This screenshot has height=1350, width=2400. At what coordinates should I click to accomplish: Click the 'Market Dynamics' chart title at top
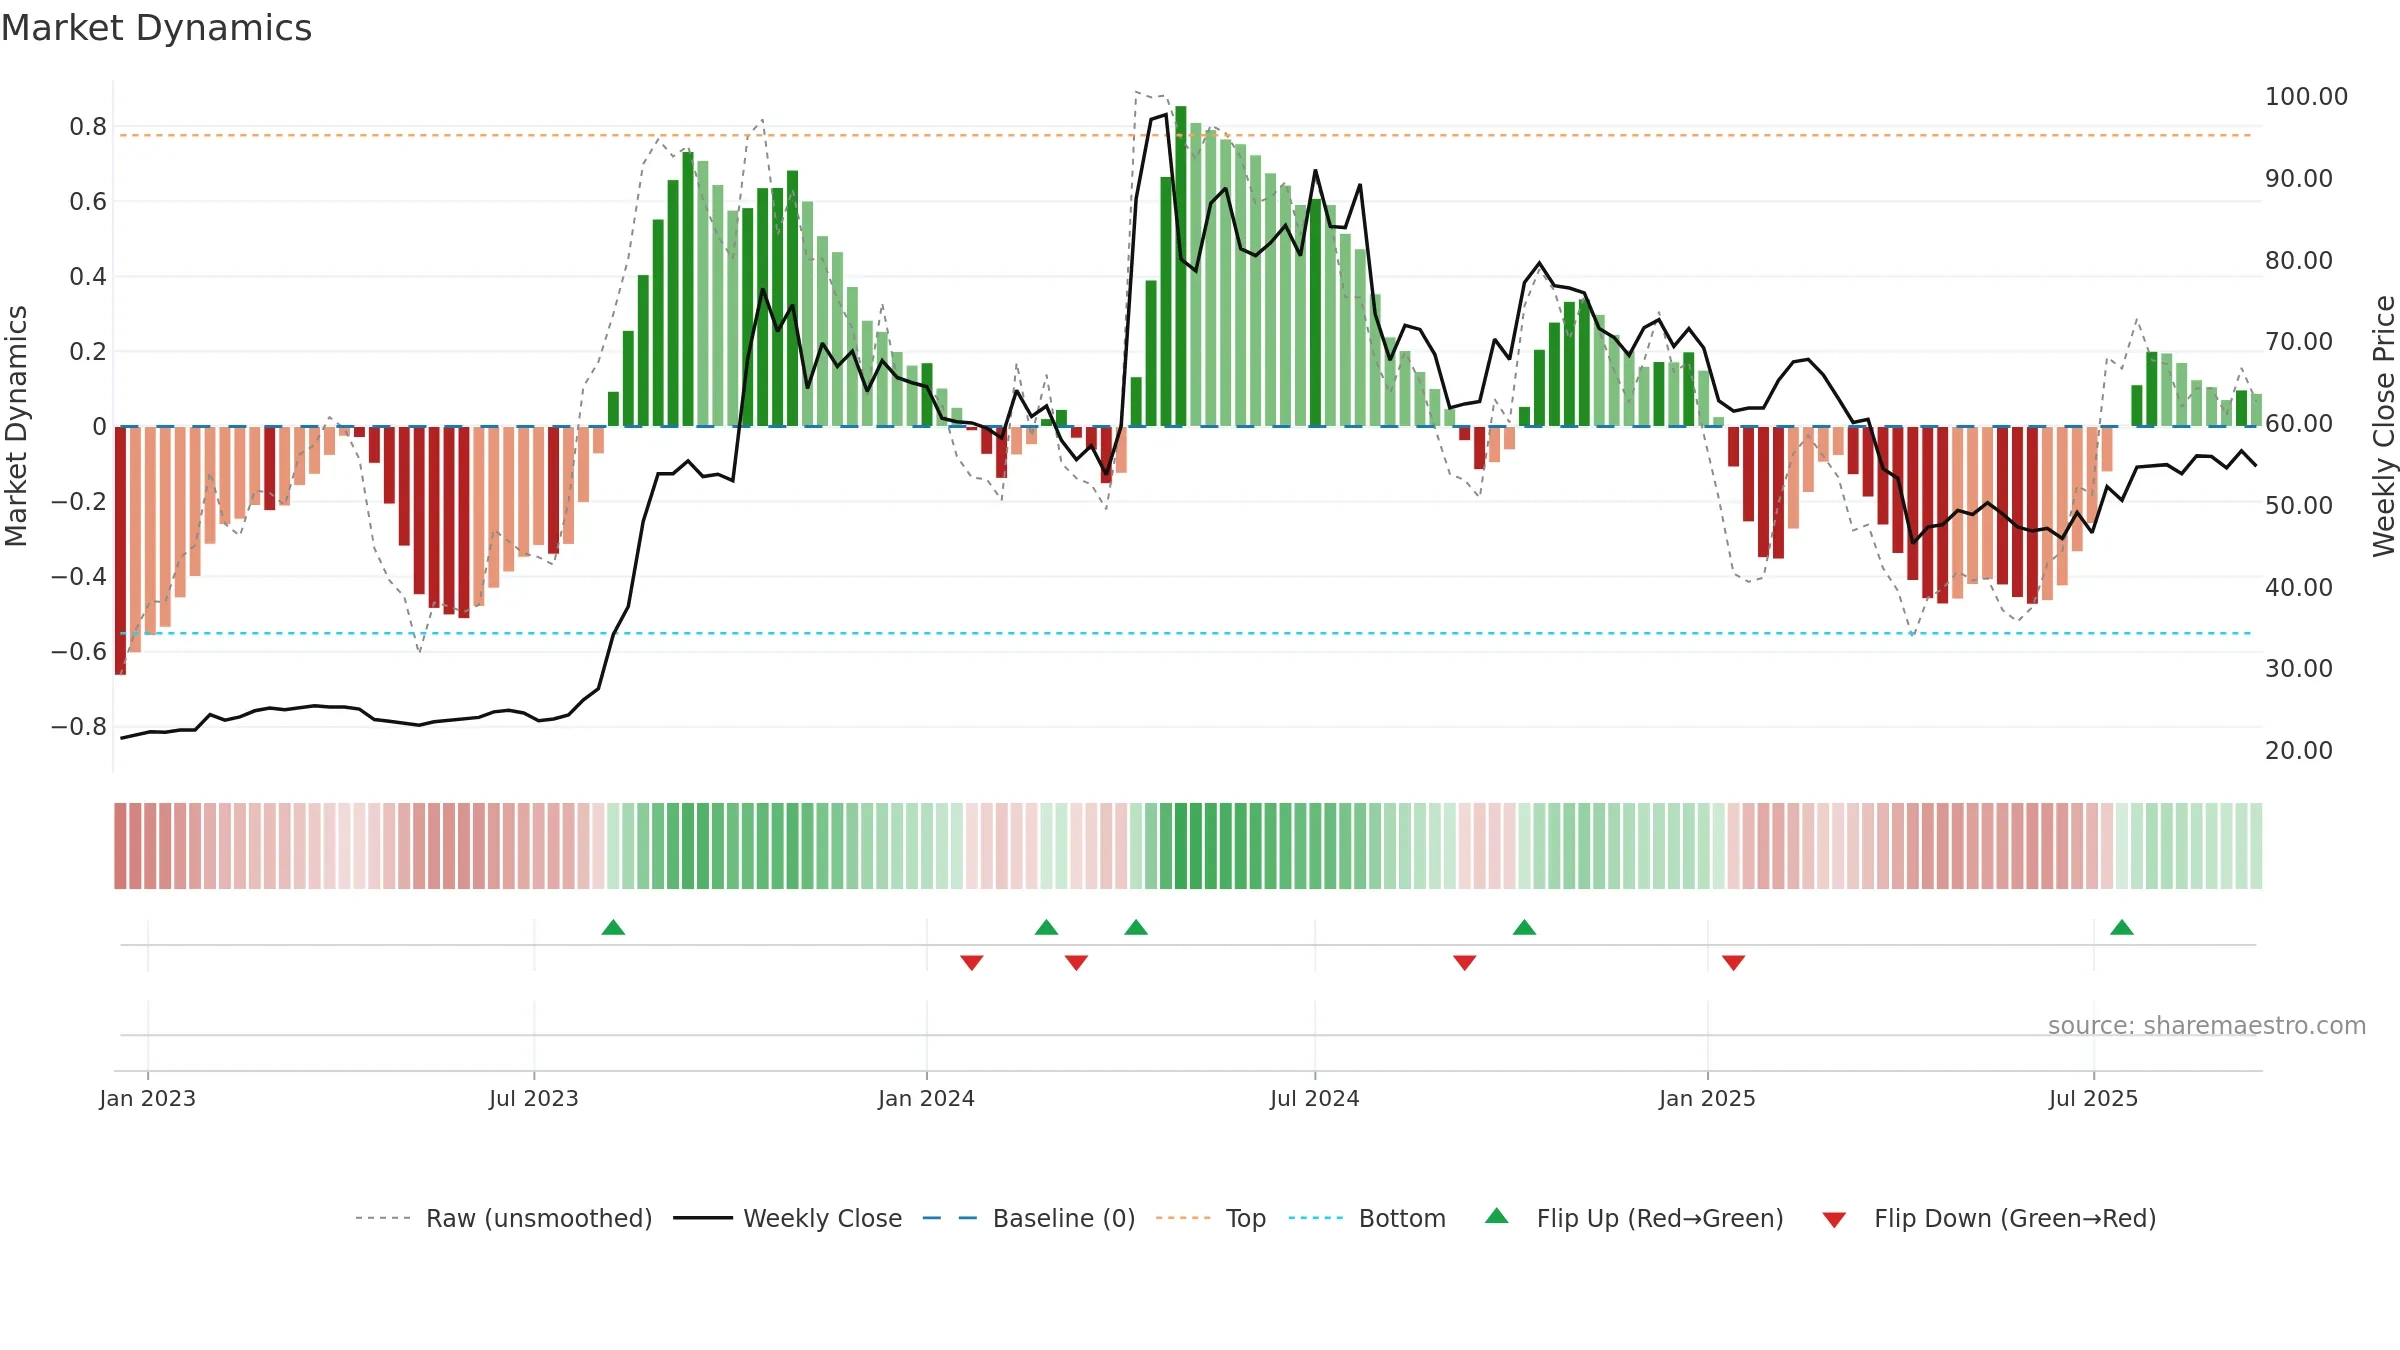pos(157,28)
